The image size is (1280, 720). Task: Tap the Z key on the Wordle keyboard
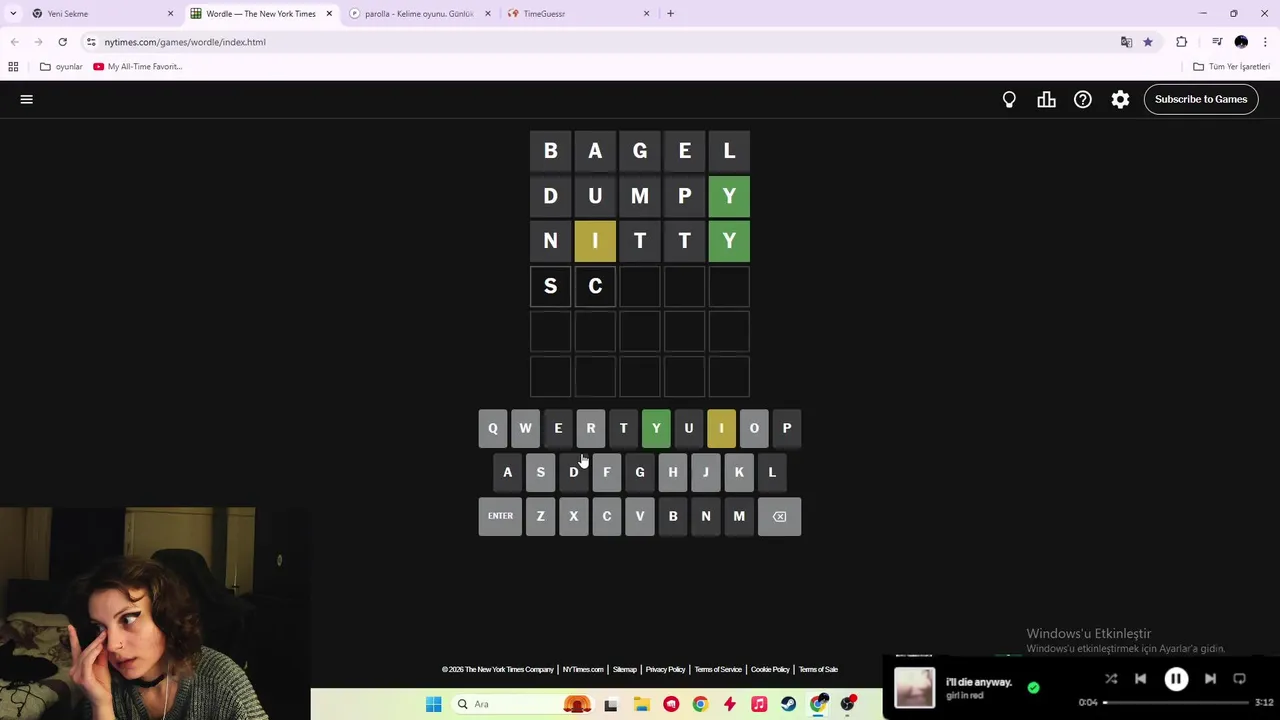tap(541, 516)
